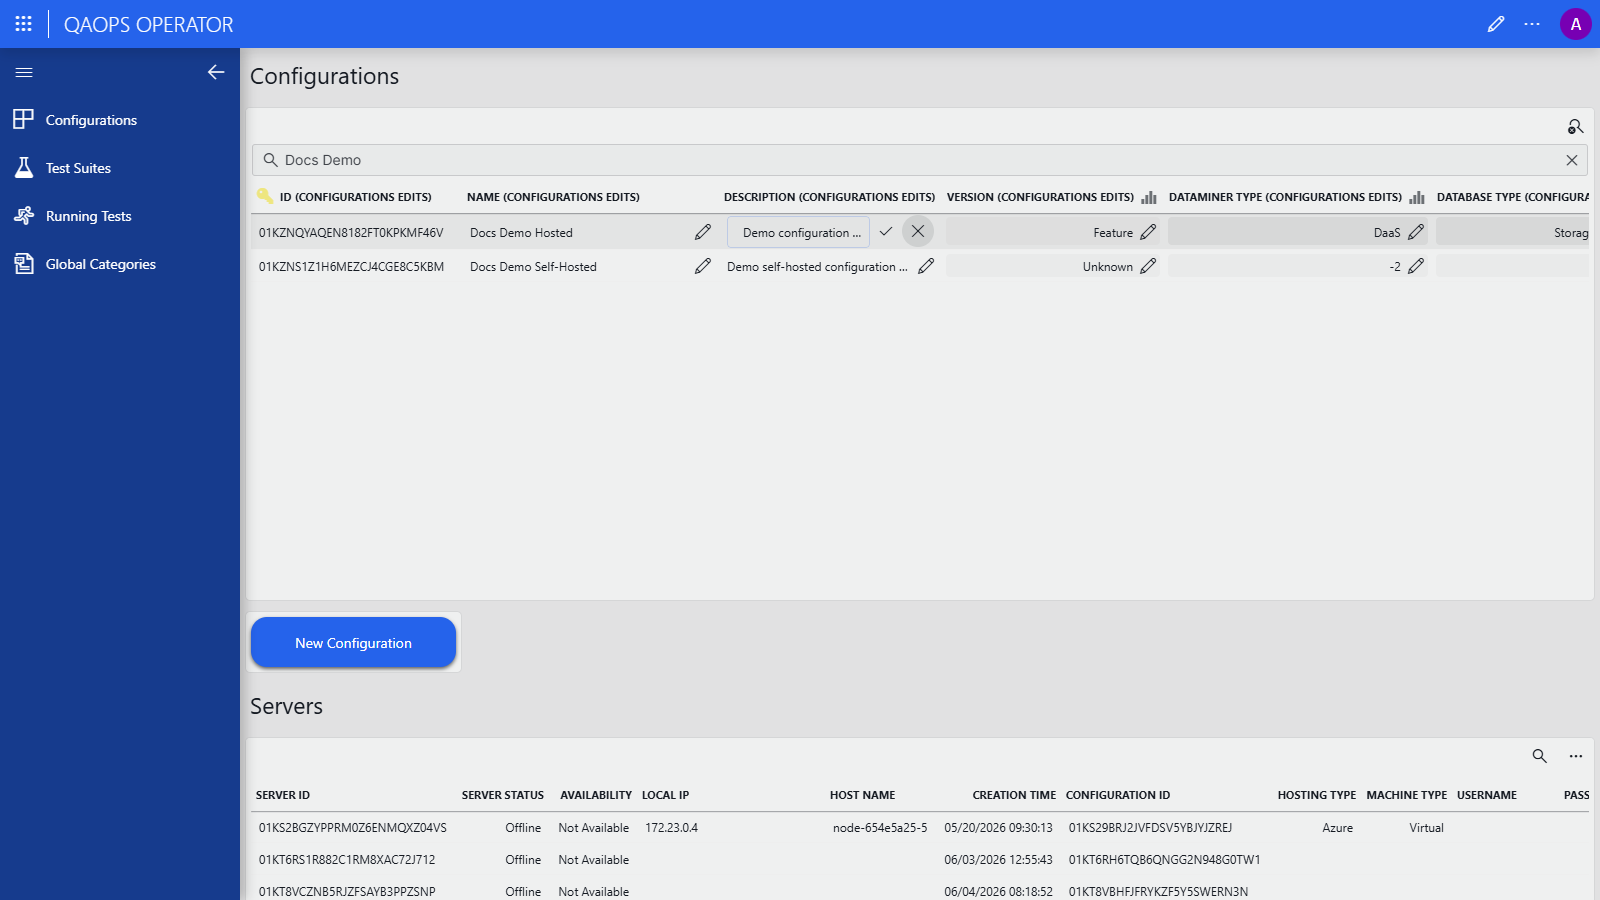Viewport: 1600px width, 900px height.
Task: Edit the DaaS DataMiner type
Action: [1416, 232]
